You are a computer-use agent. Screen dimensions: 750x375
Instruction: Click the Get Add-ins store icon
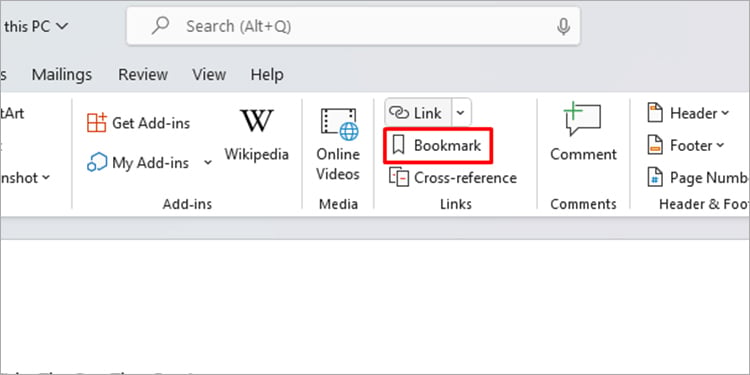tap(97, 122)
